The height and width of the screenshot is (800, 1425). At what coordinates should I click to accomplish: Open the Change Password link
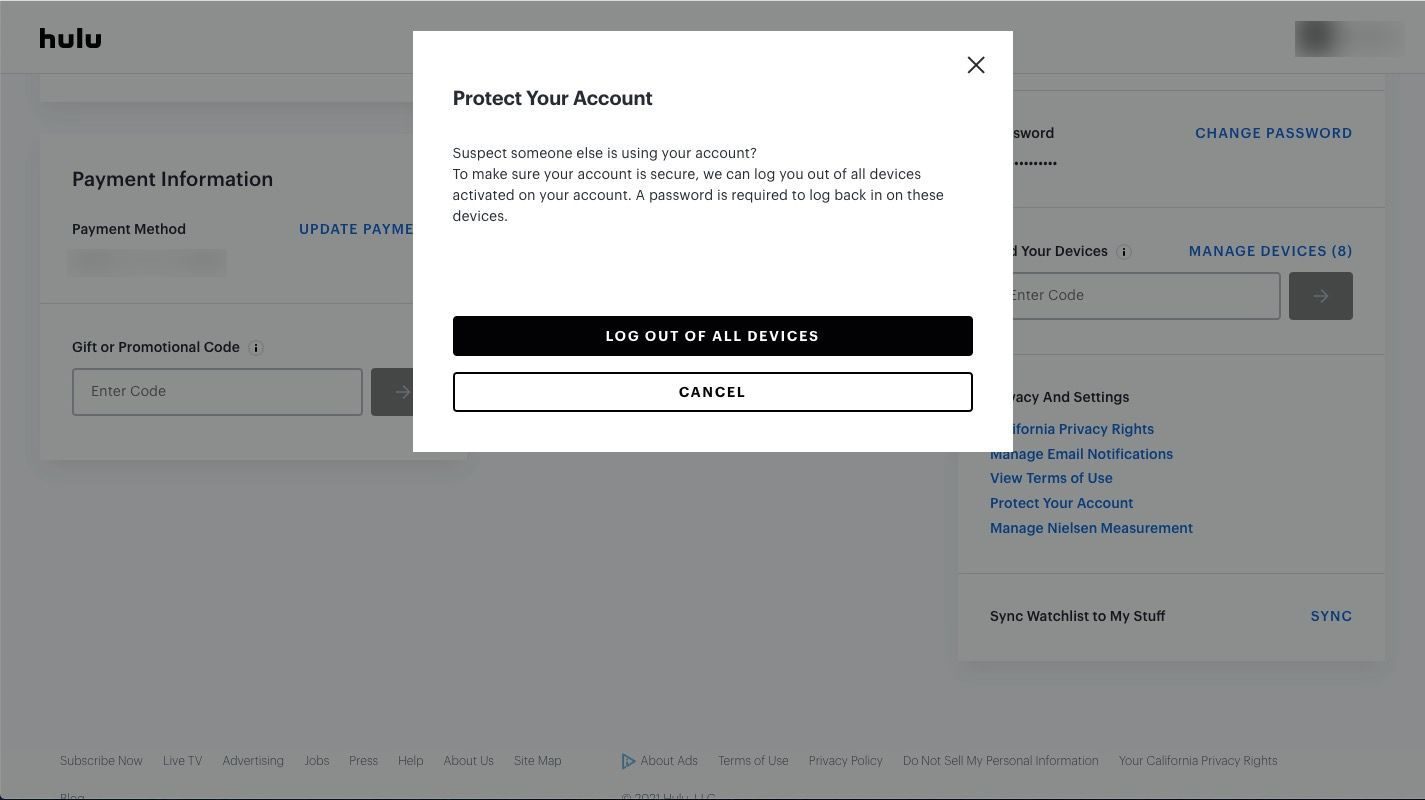tap(1273, 133)
